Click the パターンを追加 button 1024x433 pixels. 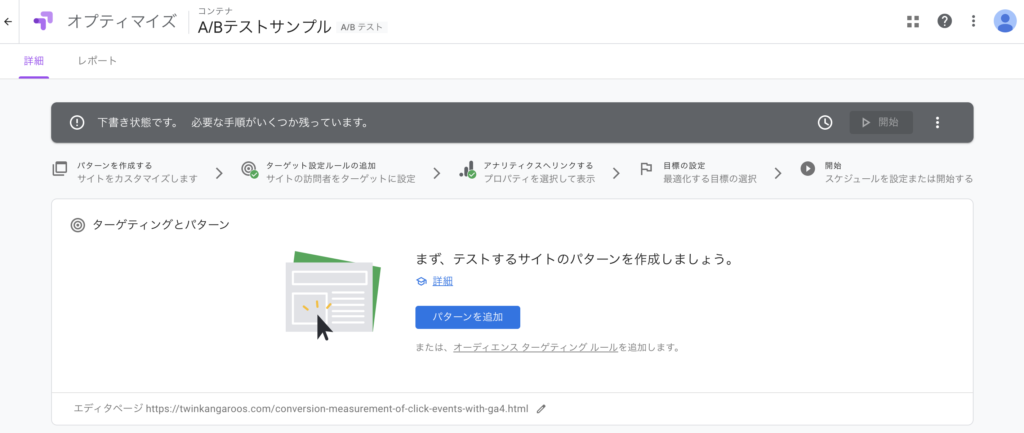(x=468, y=317)
